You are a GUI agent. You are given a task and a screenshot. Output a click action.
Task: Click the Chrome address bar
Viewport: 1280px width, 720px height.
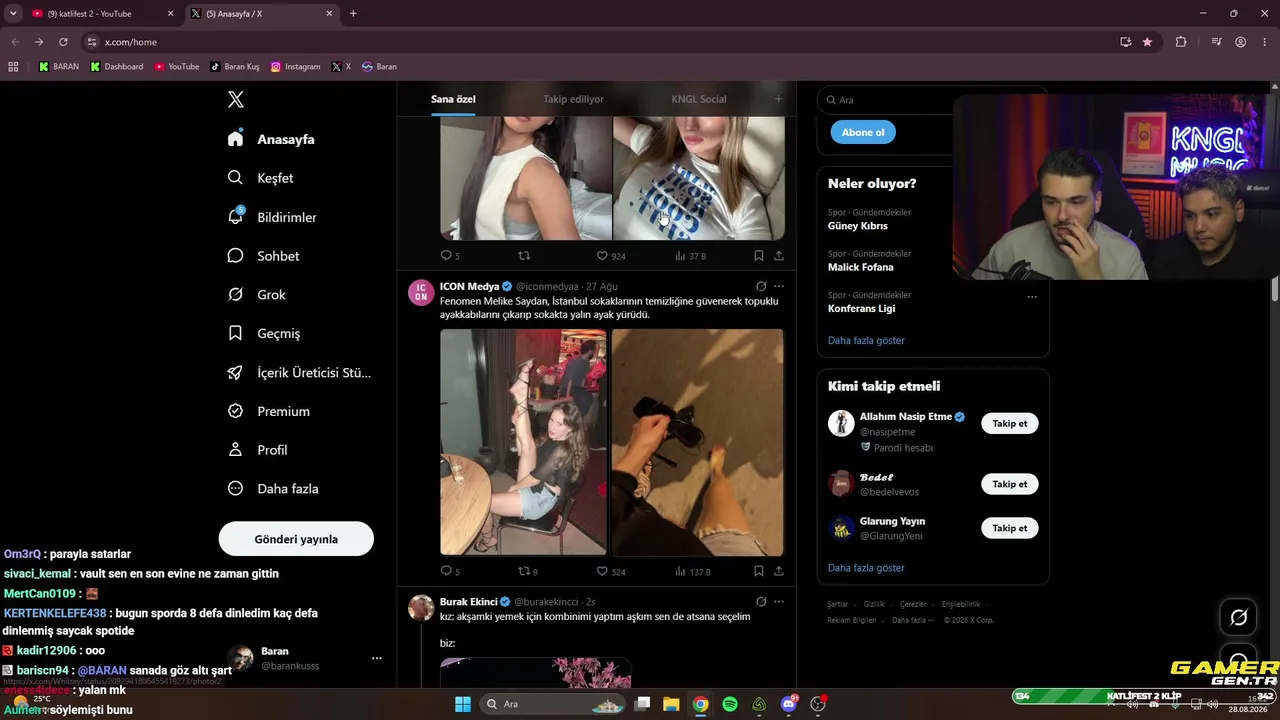600,42
